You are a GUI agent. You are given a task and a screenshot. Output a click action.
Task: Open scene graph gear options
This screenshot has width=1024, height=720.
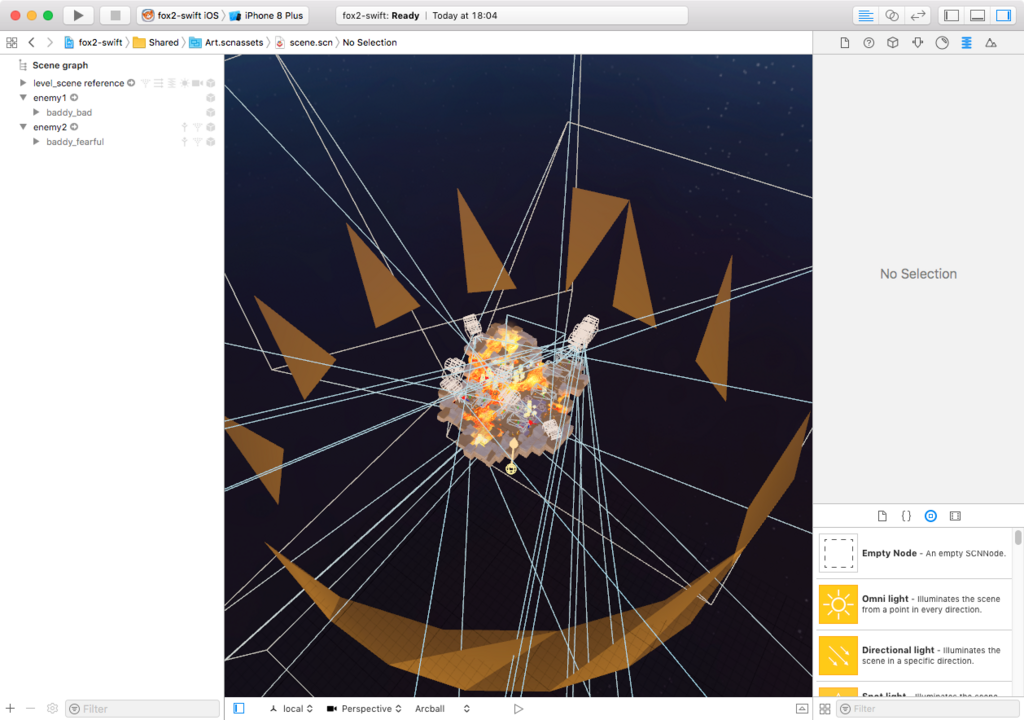point(52,708)
